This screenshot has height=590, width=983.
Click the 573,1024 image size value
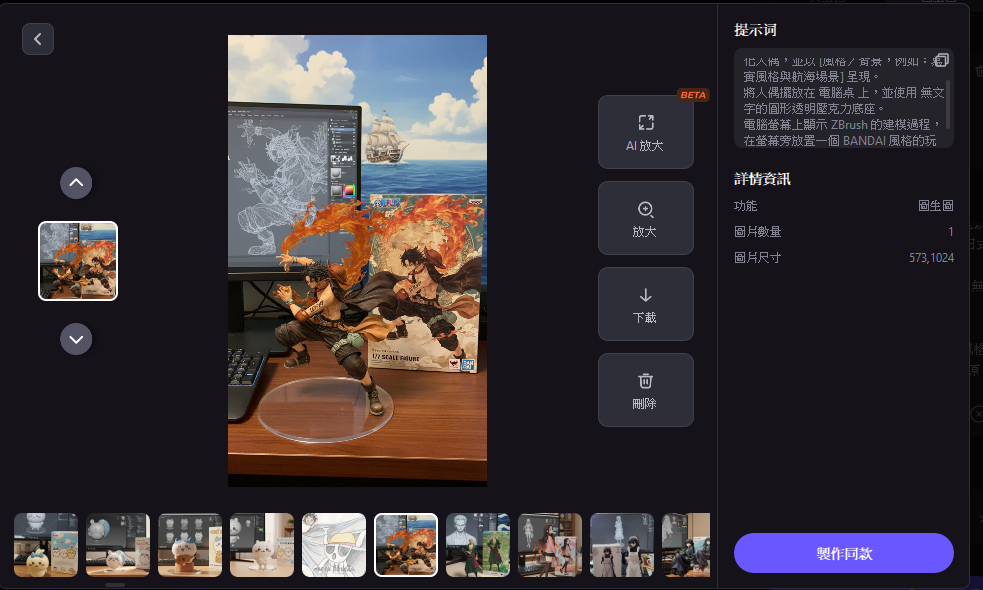tap(932, 258)
